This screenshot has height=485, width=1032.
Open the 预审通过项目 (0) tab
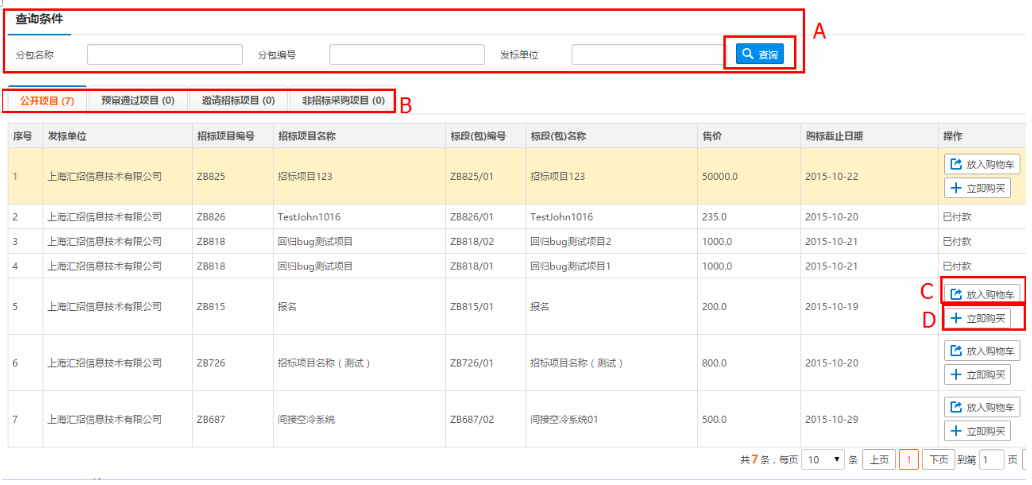tap(138, 101)
